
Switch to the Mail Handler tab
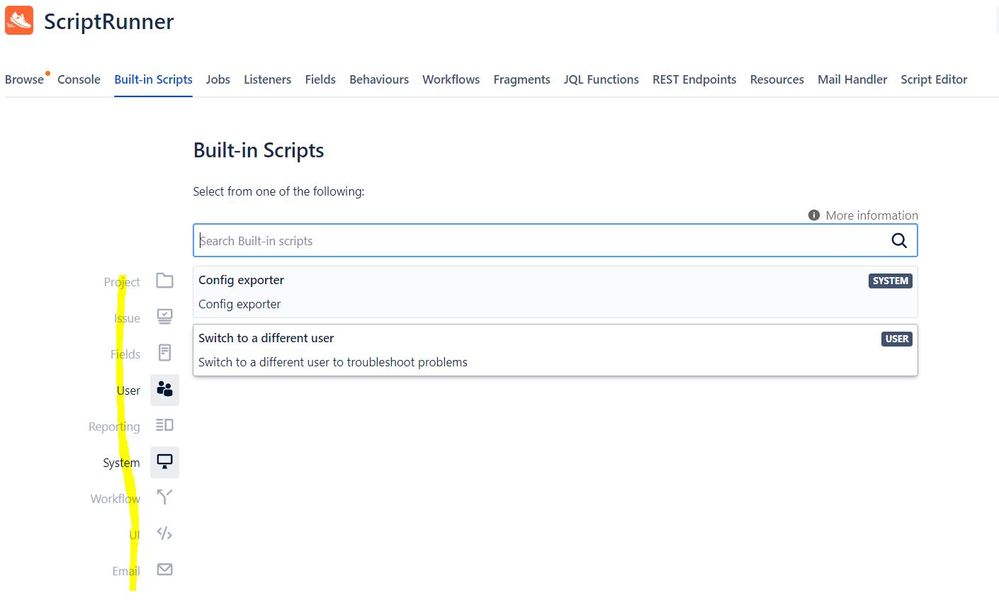tap(852, 80)
